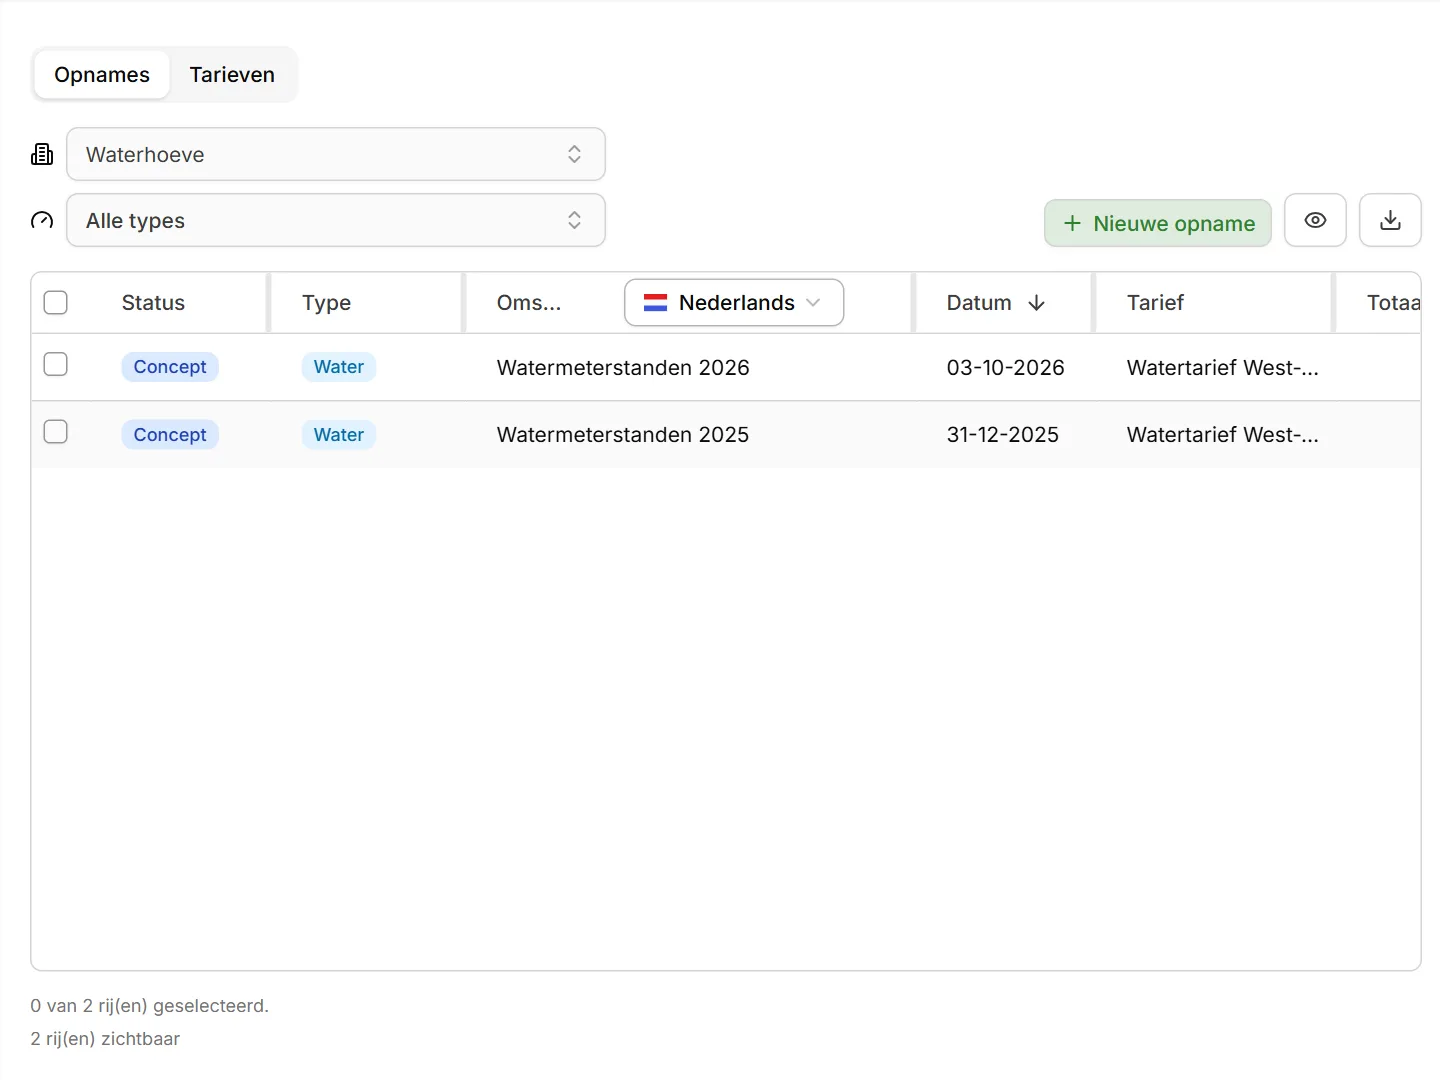Check the Watermeterstanden 2025 row checkbox

click(56, 431)
